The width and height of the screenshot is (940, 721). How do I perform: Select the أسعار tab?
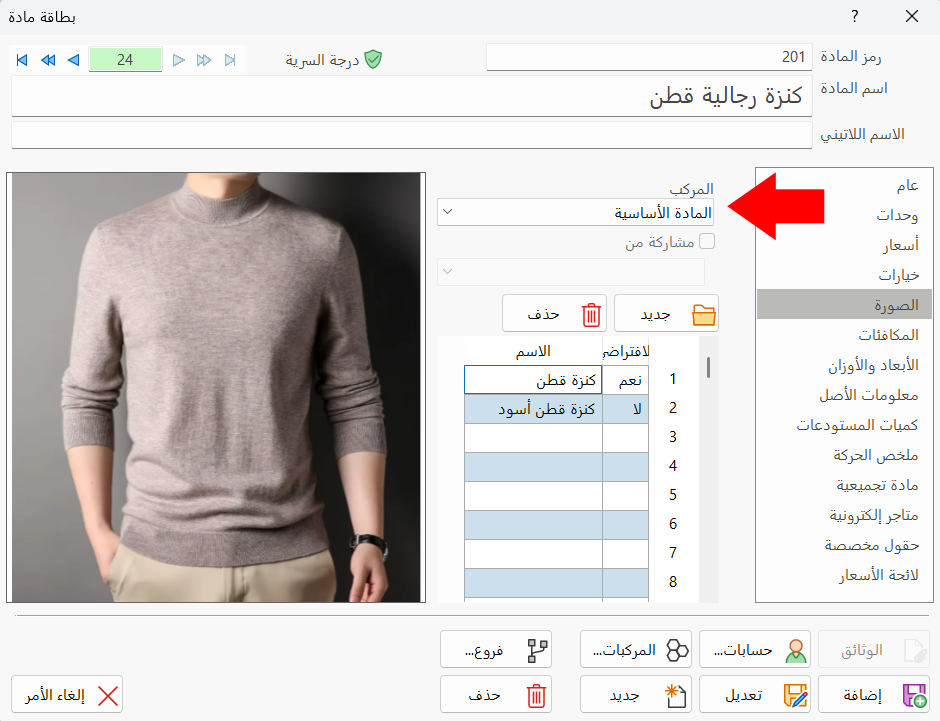pos(844,245)
